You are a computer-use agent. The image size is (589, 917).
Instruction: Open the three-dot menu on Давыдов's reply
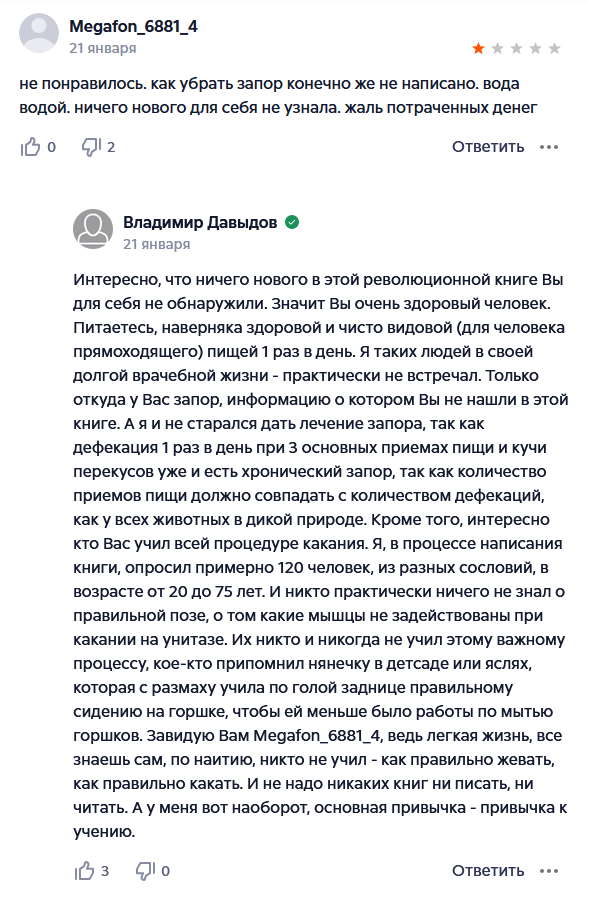coord(549,871)
